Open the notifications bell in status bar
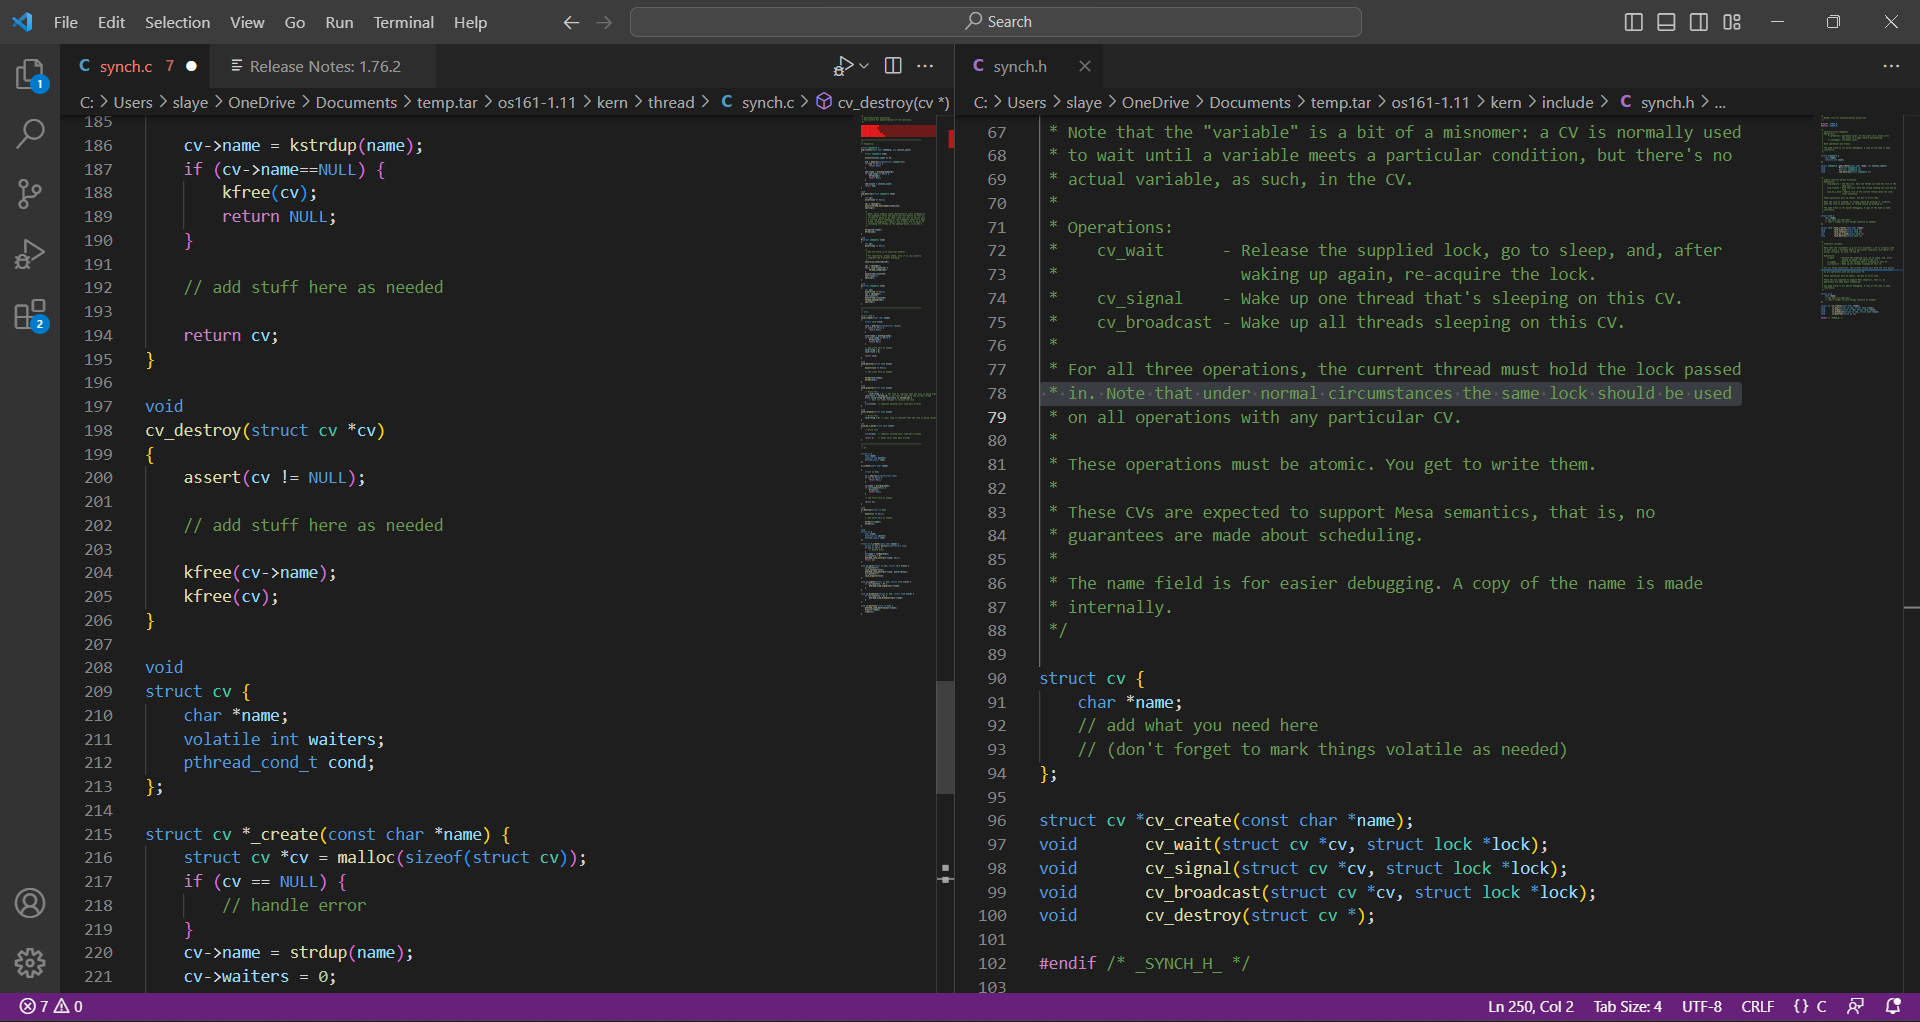 pos(1892,1006)
